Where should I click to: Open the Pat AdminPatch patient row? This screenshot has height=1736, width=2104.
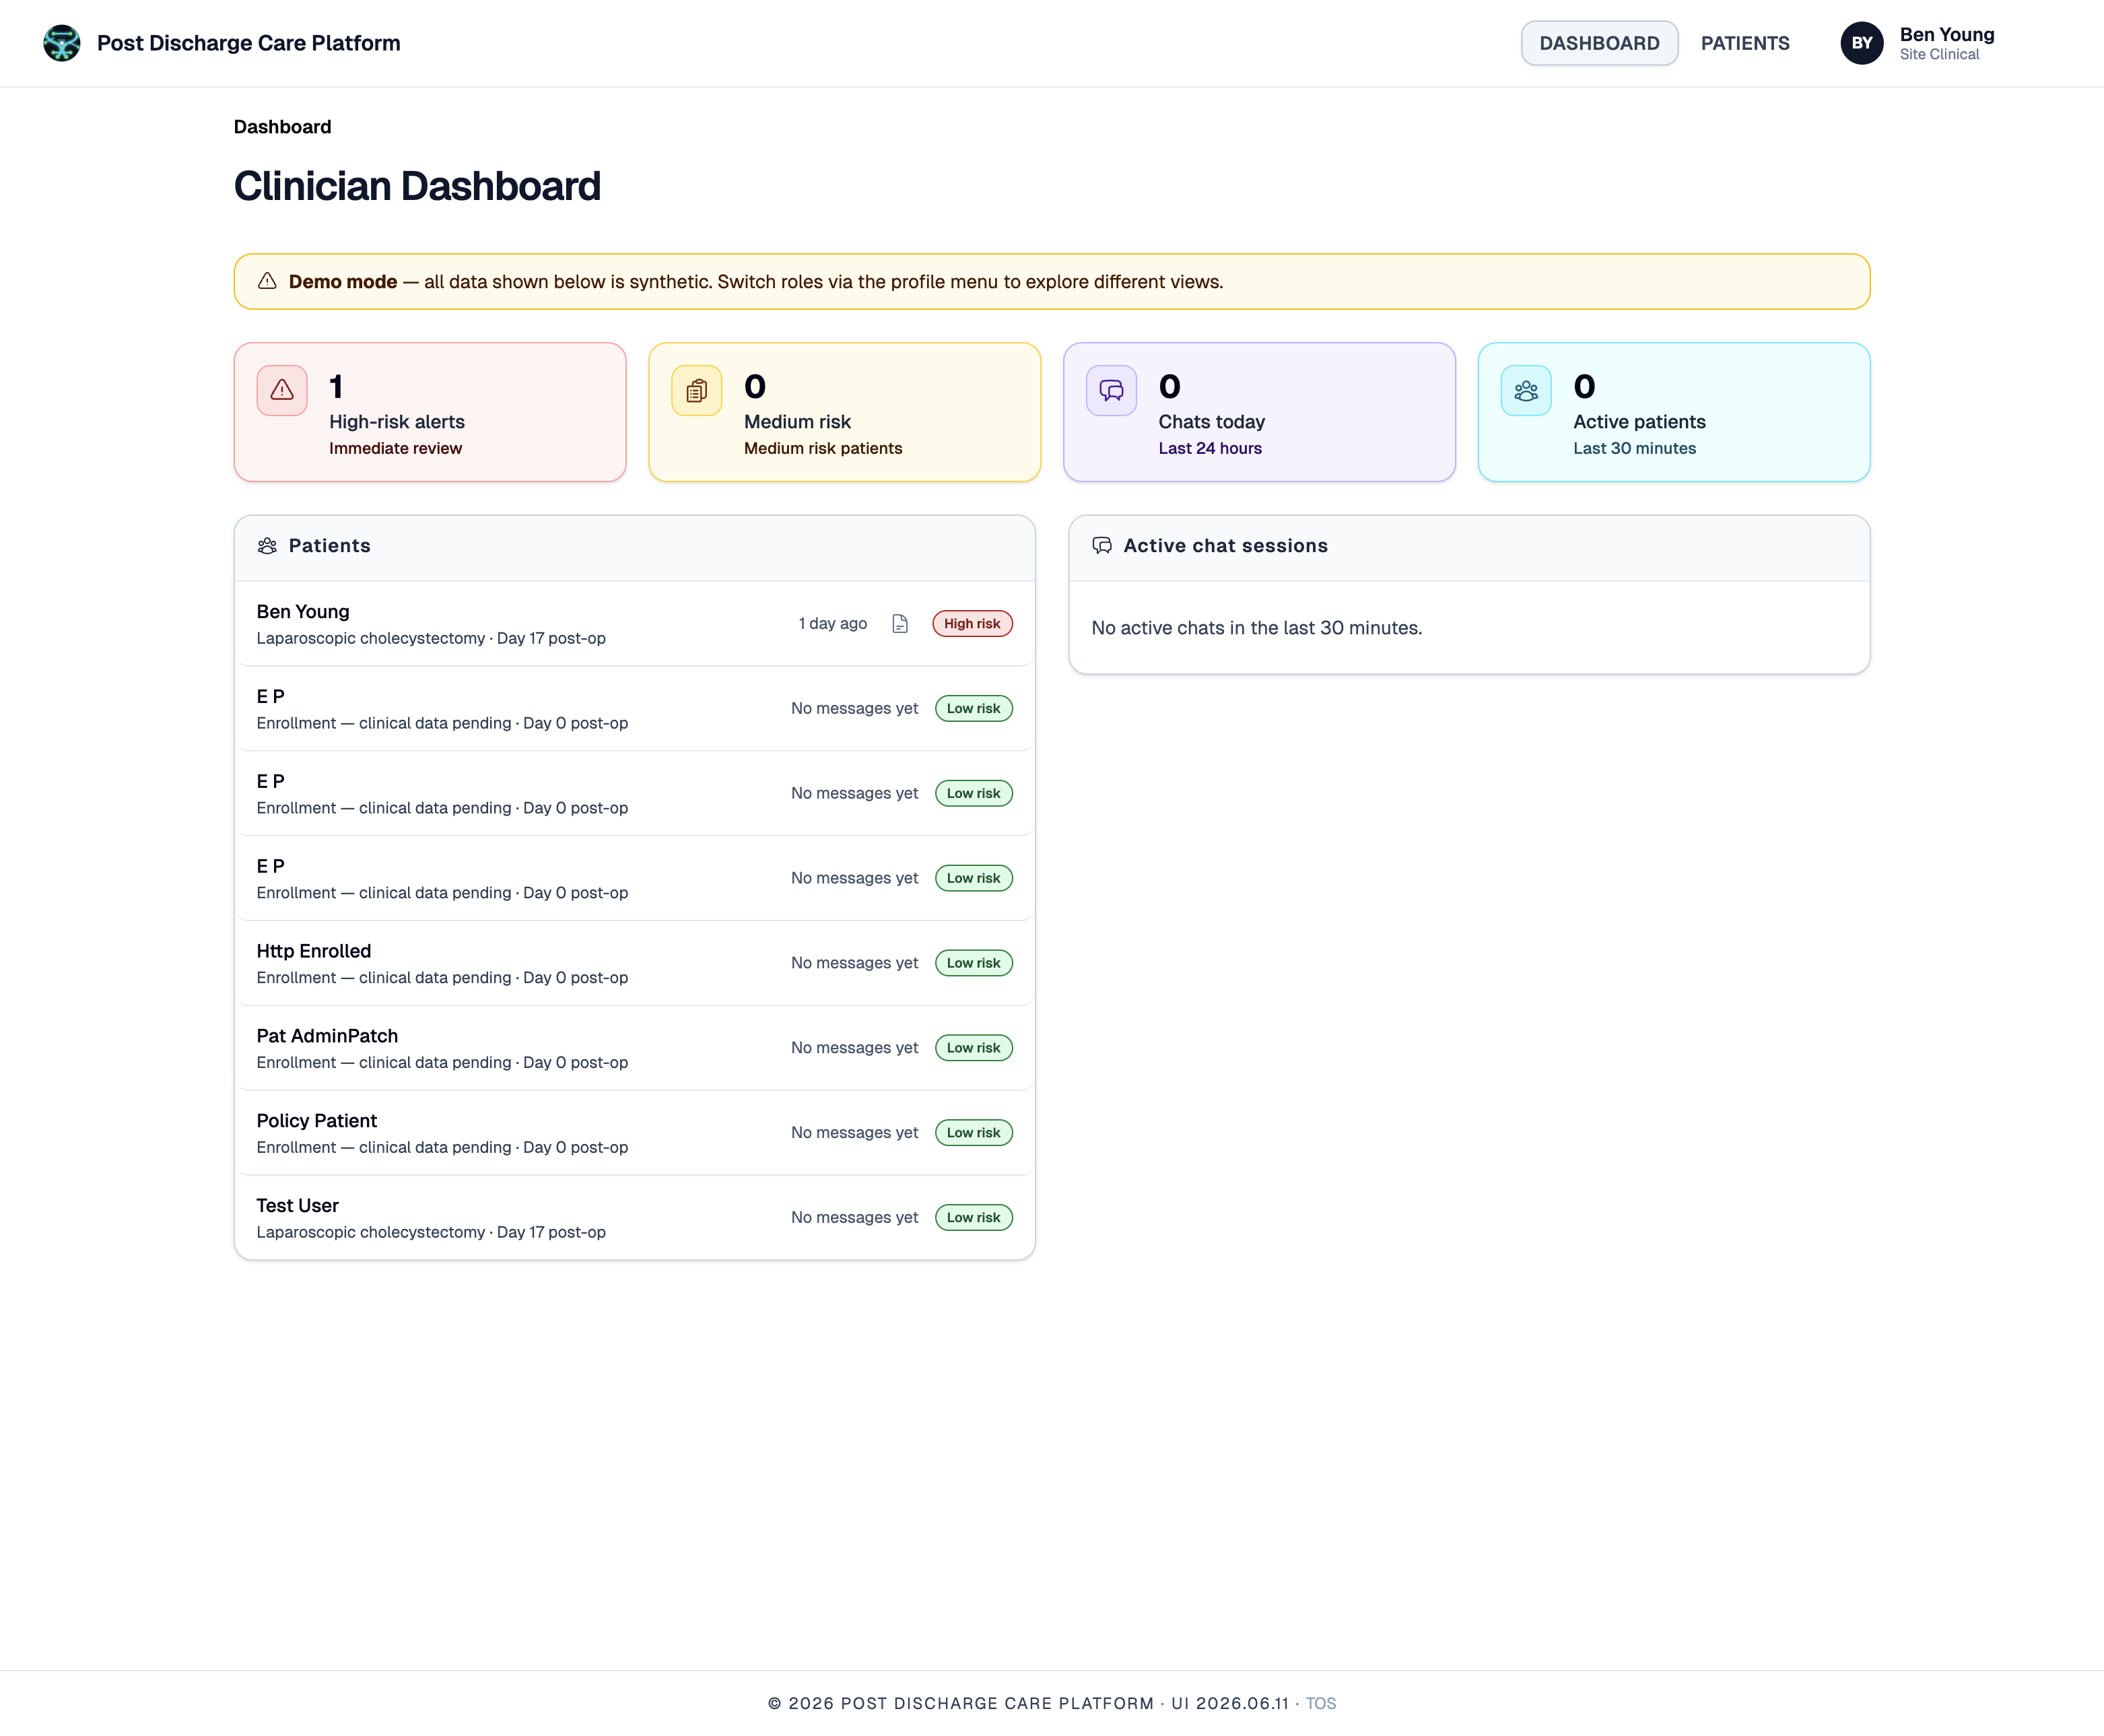click(x=635, y=1048)
